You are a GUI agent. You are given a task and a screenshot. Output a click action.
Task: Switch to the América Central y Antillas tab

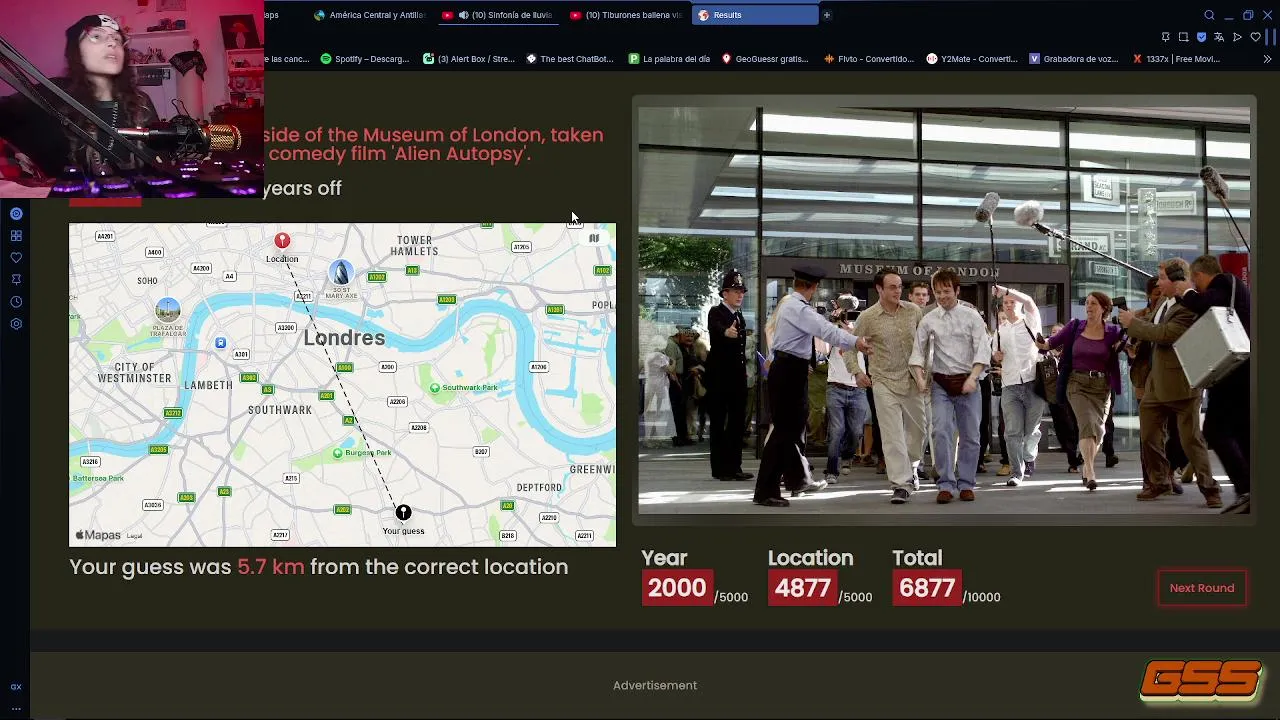point(369,15)
